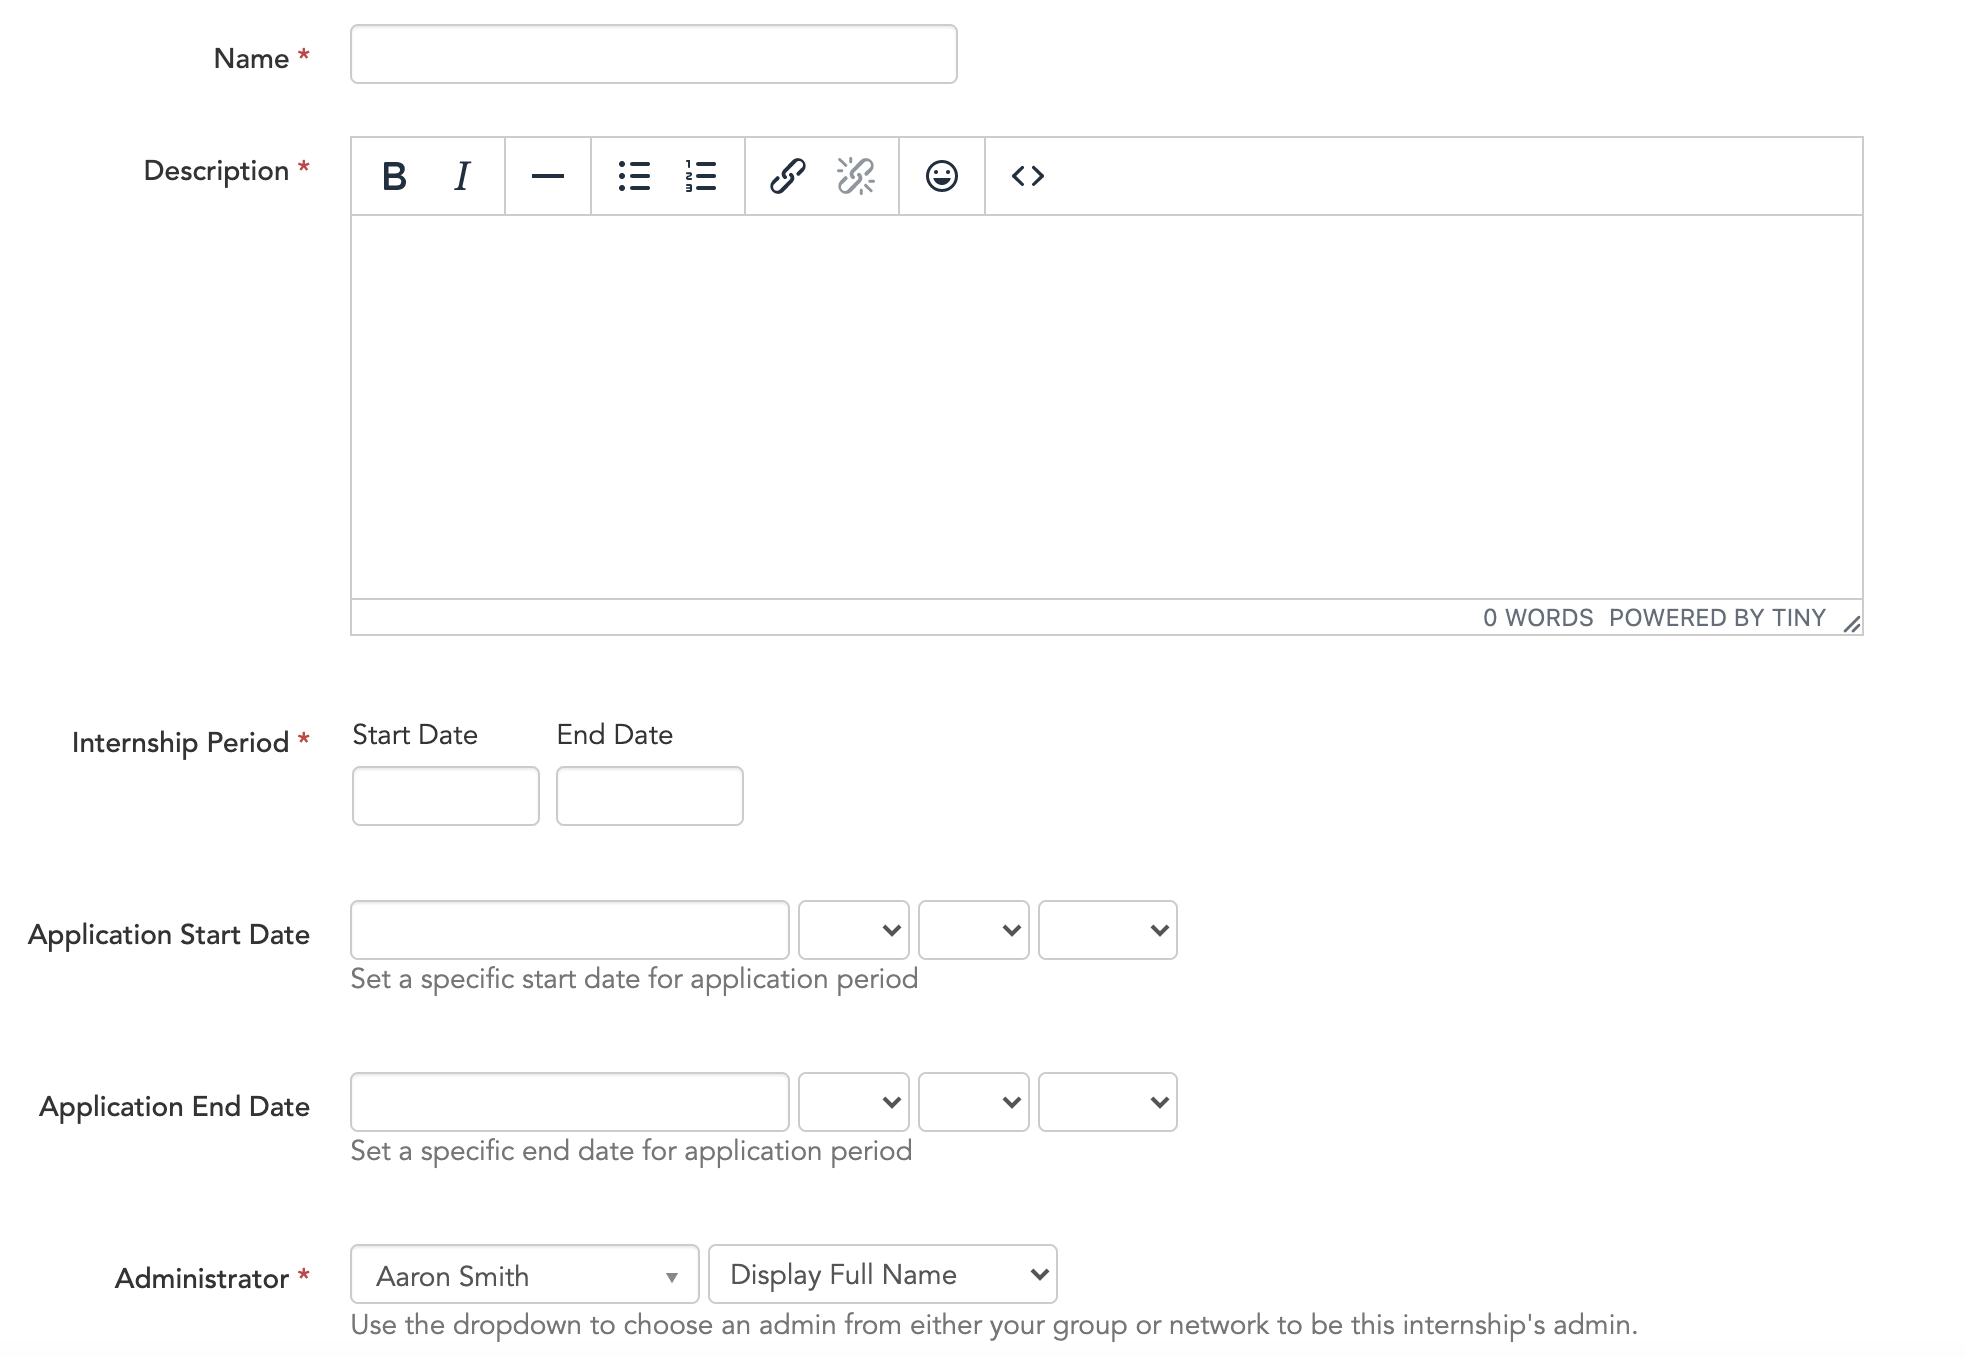Click the Application Start Date label

169,935
